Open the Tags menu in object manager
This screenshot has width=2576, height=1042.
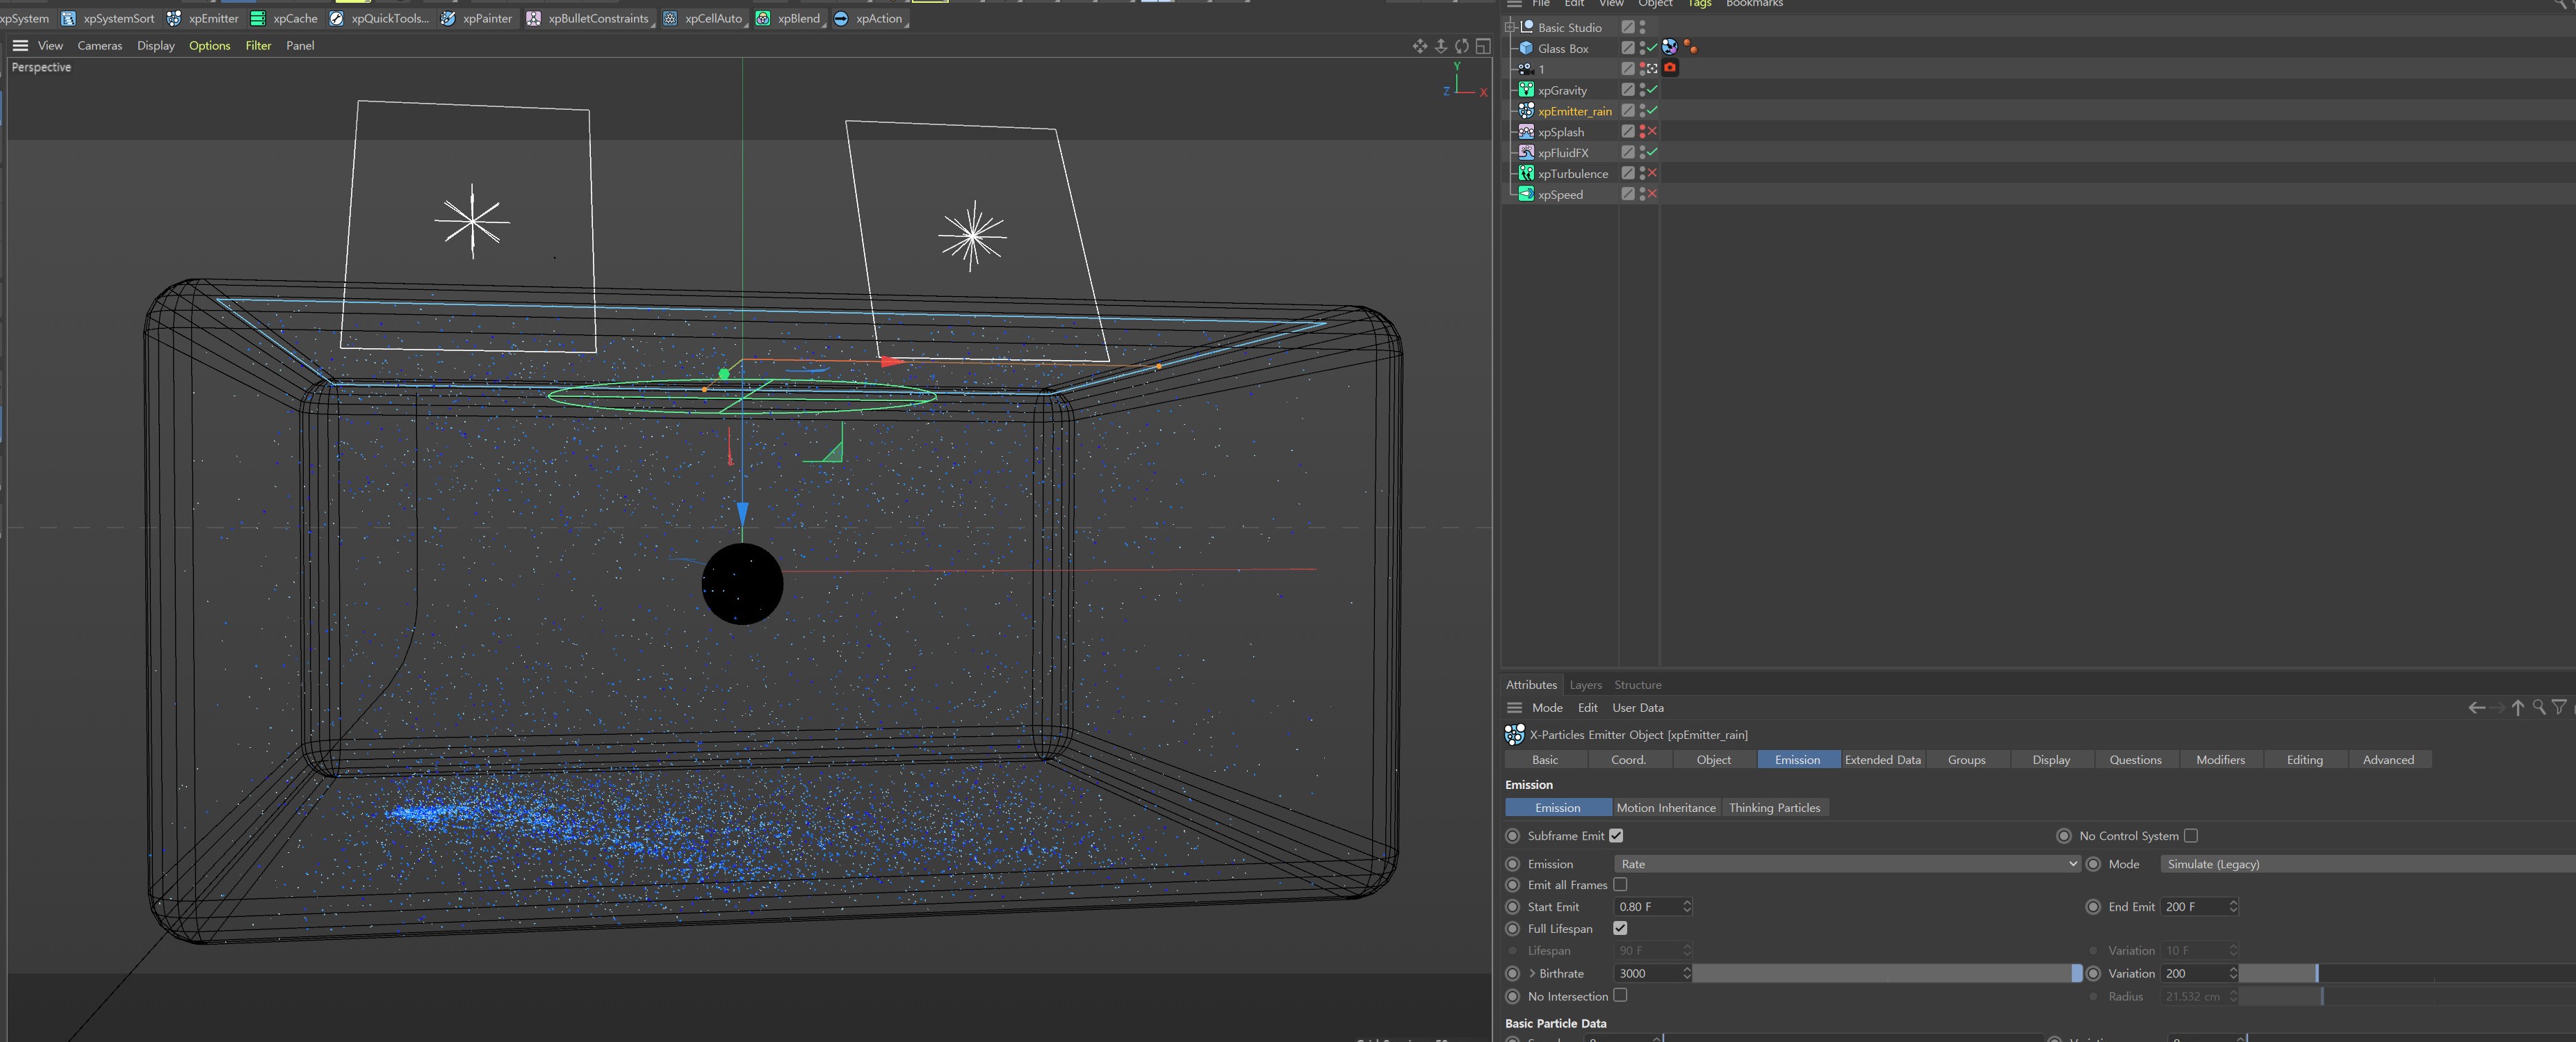click(x=1700, y=4)
